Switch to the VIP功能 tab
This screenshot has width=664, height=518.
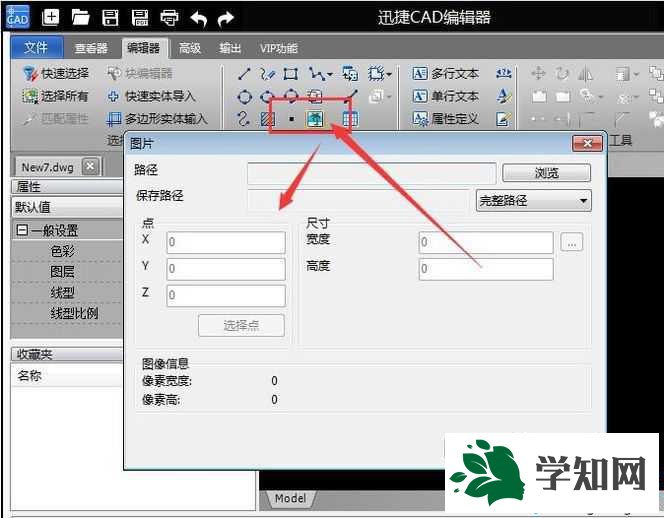pos(279,48)
